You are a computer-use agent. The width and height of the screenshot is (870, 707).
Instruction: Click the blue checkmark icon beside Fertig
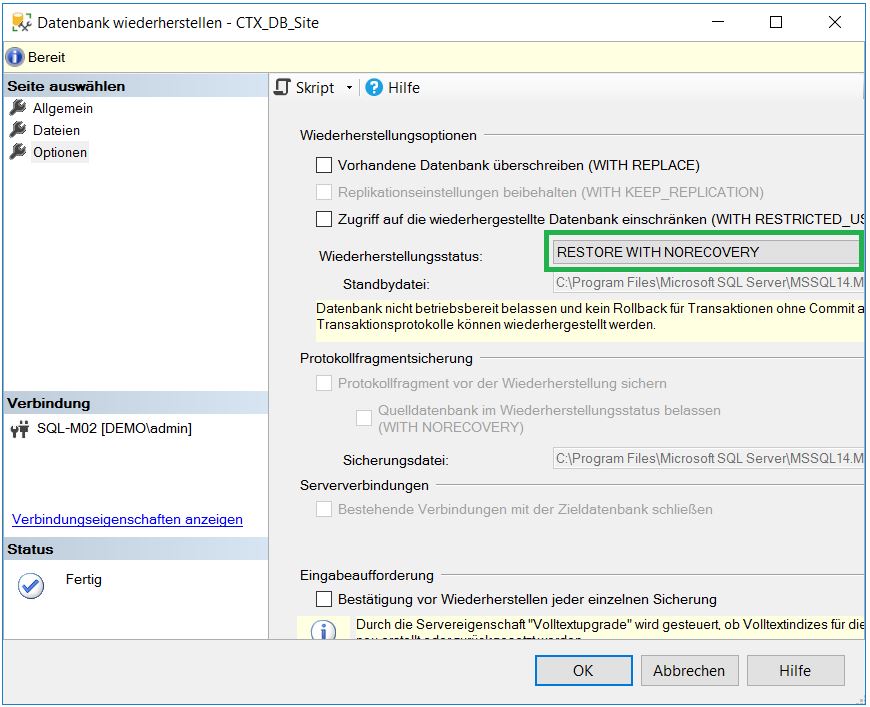[x=29, y=579]
